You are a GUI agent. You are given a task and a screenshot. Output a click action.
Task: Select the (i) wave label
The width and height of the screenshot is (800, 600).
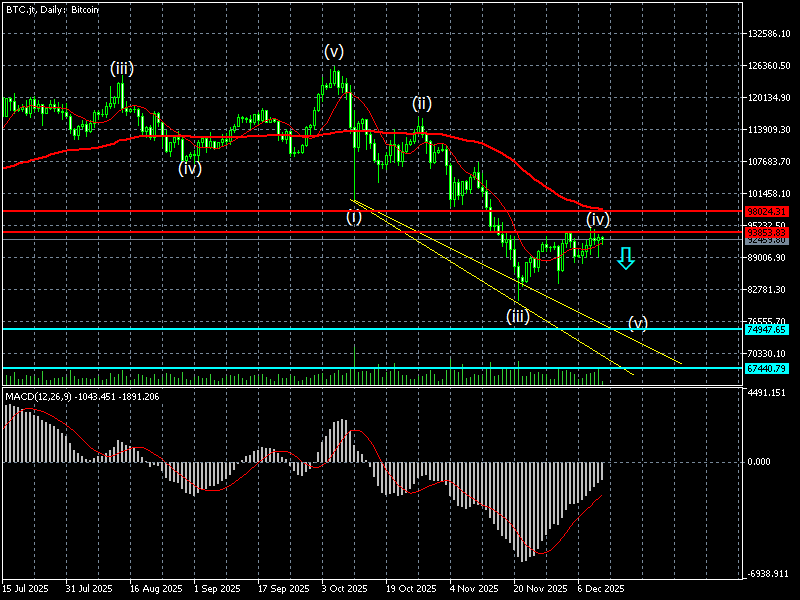(x=354, y=217)
